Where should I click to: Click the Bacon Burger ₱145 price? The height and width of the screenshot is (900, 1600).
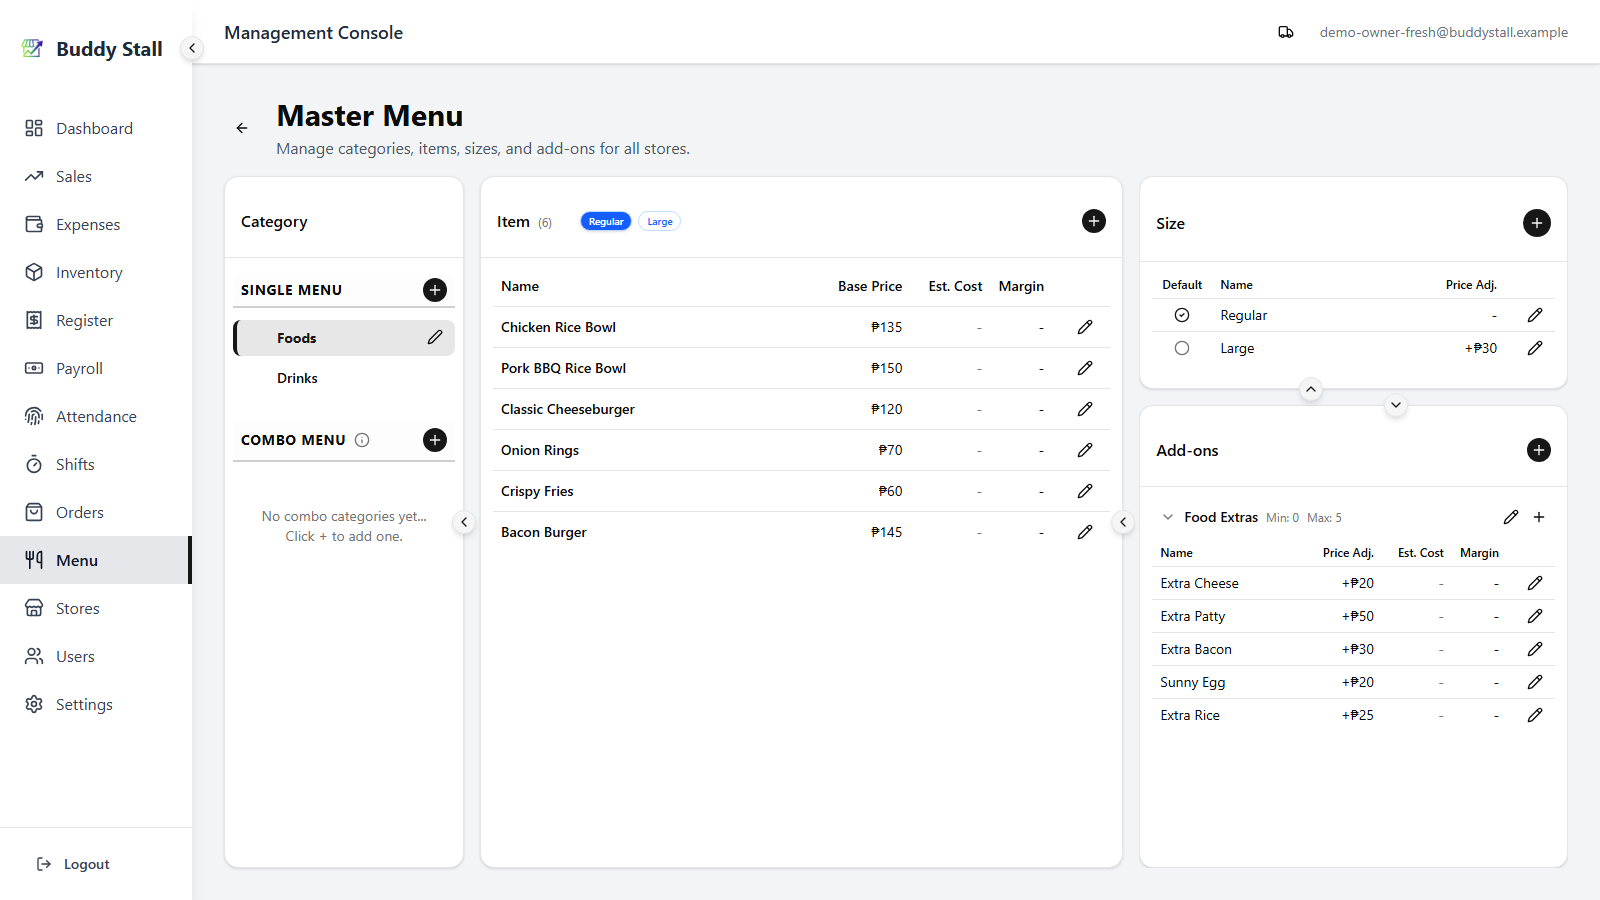tap(886, 532)
